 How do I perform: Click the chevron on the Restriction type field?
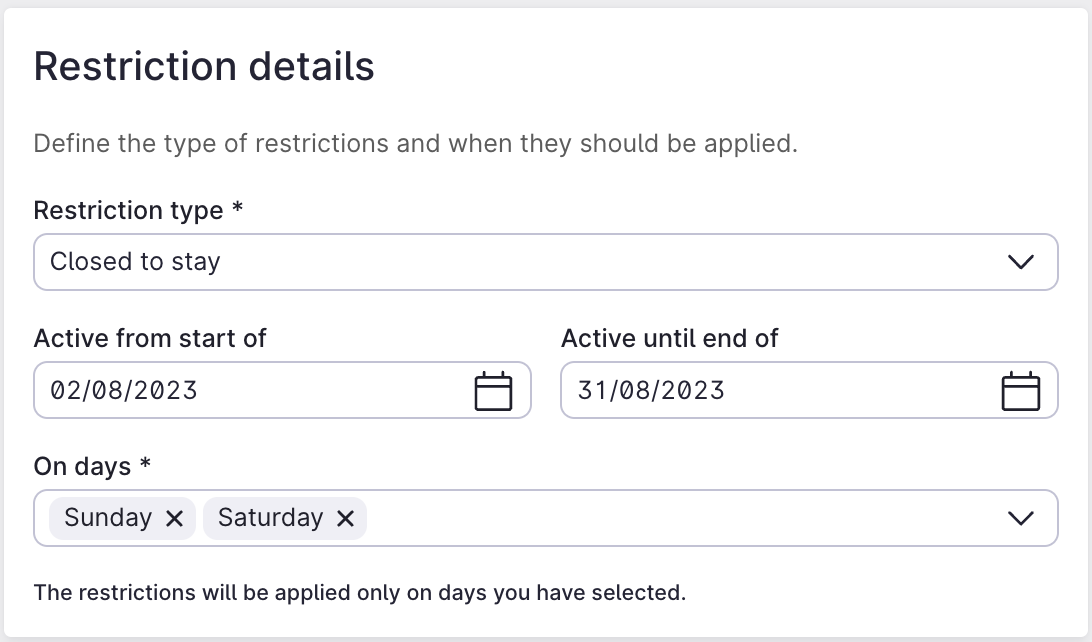click(1021, 262)
